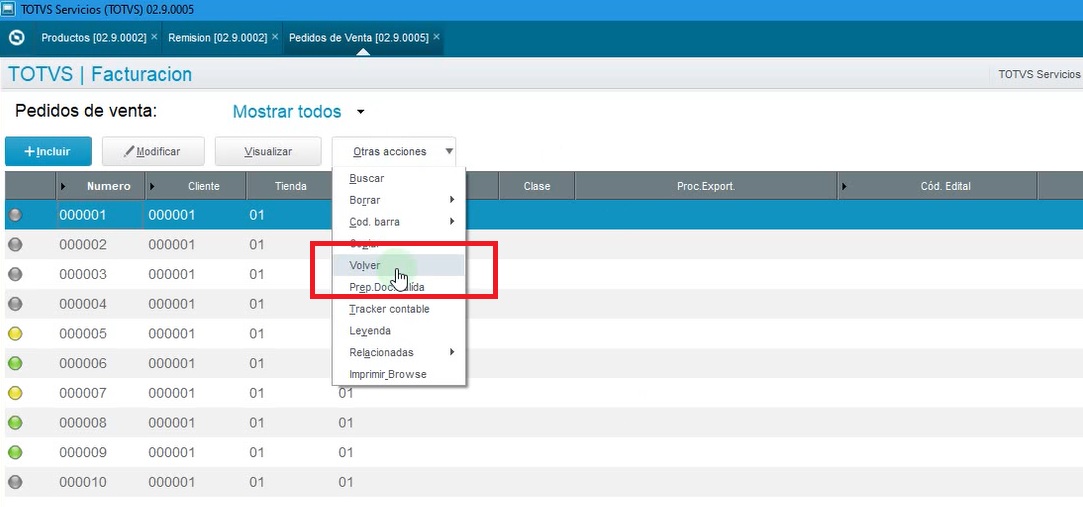Viewport: 1083px width, 507px height.
Task: Choose Buscar from the actions menu
Action: tap(367, 178)
